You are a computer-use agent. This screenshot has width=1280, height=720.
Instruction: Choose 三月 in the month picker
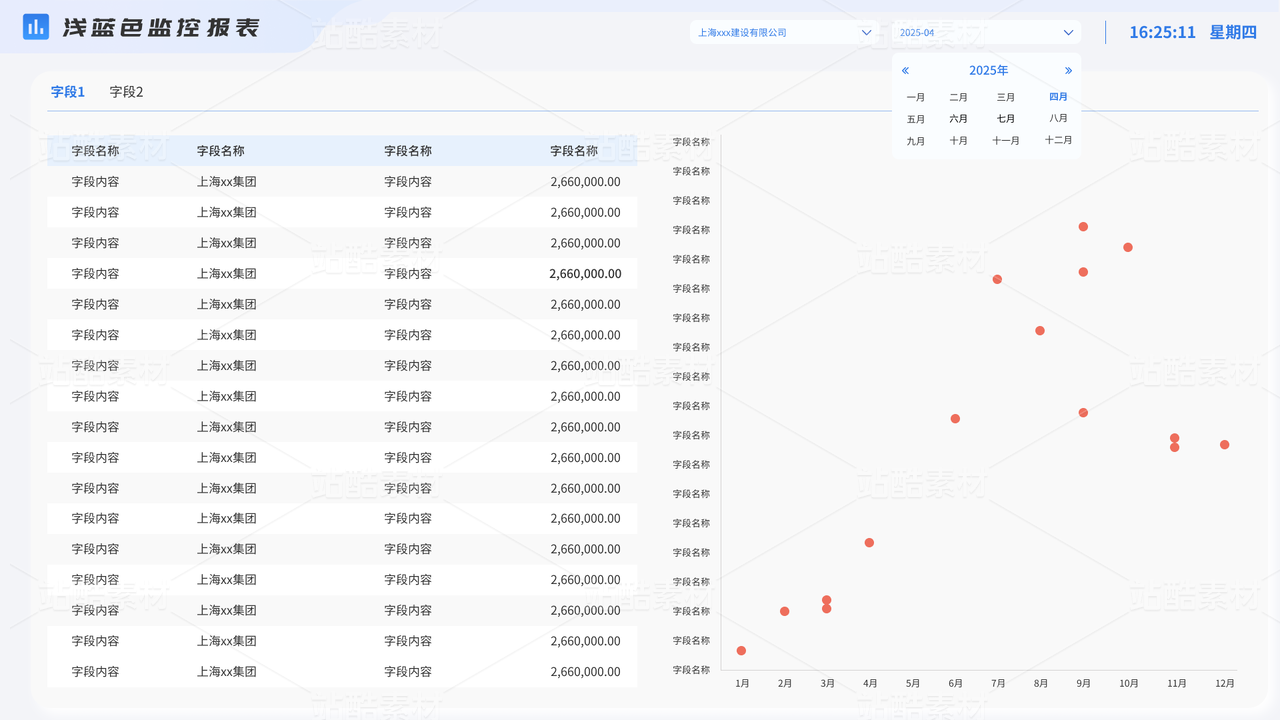pos(1006,97)
